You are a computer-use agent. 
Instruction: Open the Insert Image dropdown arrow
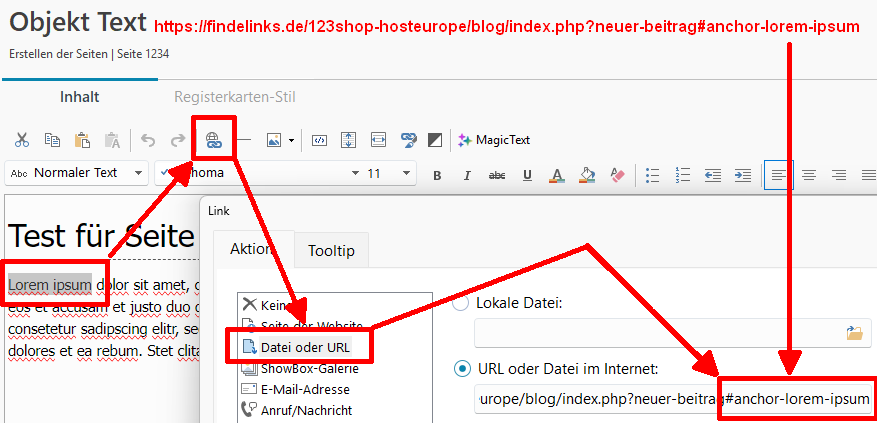click(x=291, y=140)
